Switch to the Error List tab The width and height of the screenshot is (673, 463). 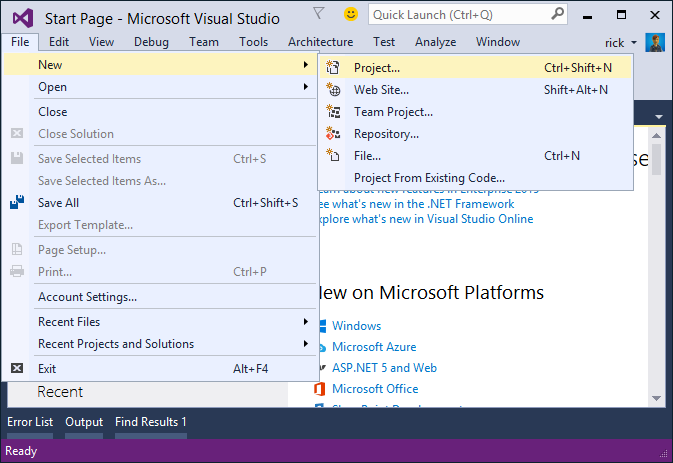[30, 422]
